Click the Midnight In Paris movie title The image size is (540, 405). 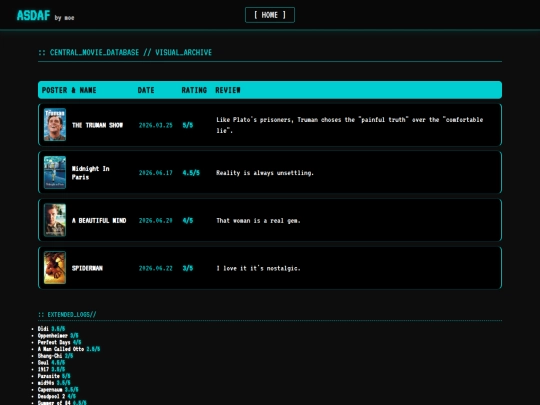pos(90,173)
